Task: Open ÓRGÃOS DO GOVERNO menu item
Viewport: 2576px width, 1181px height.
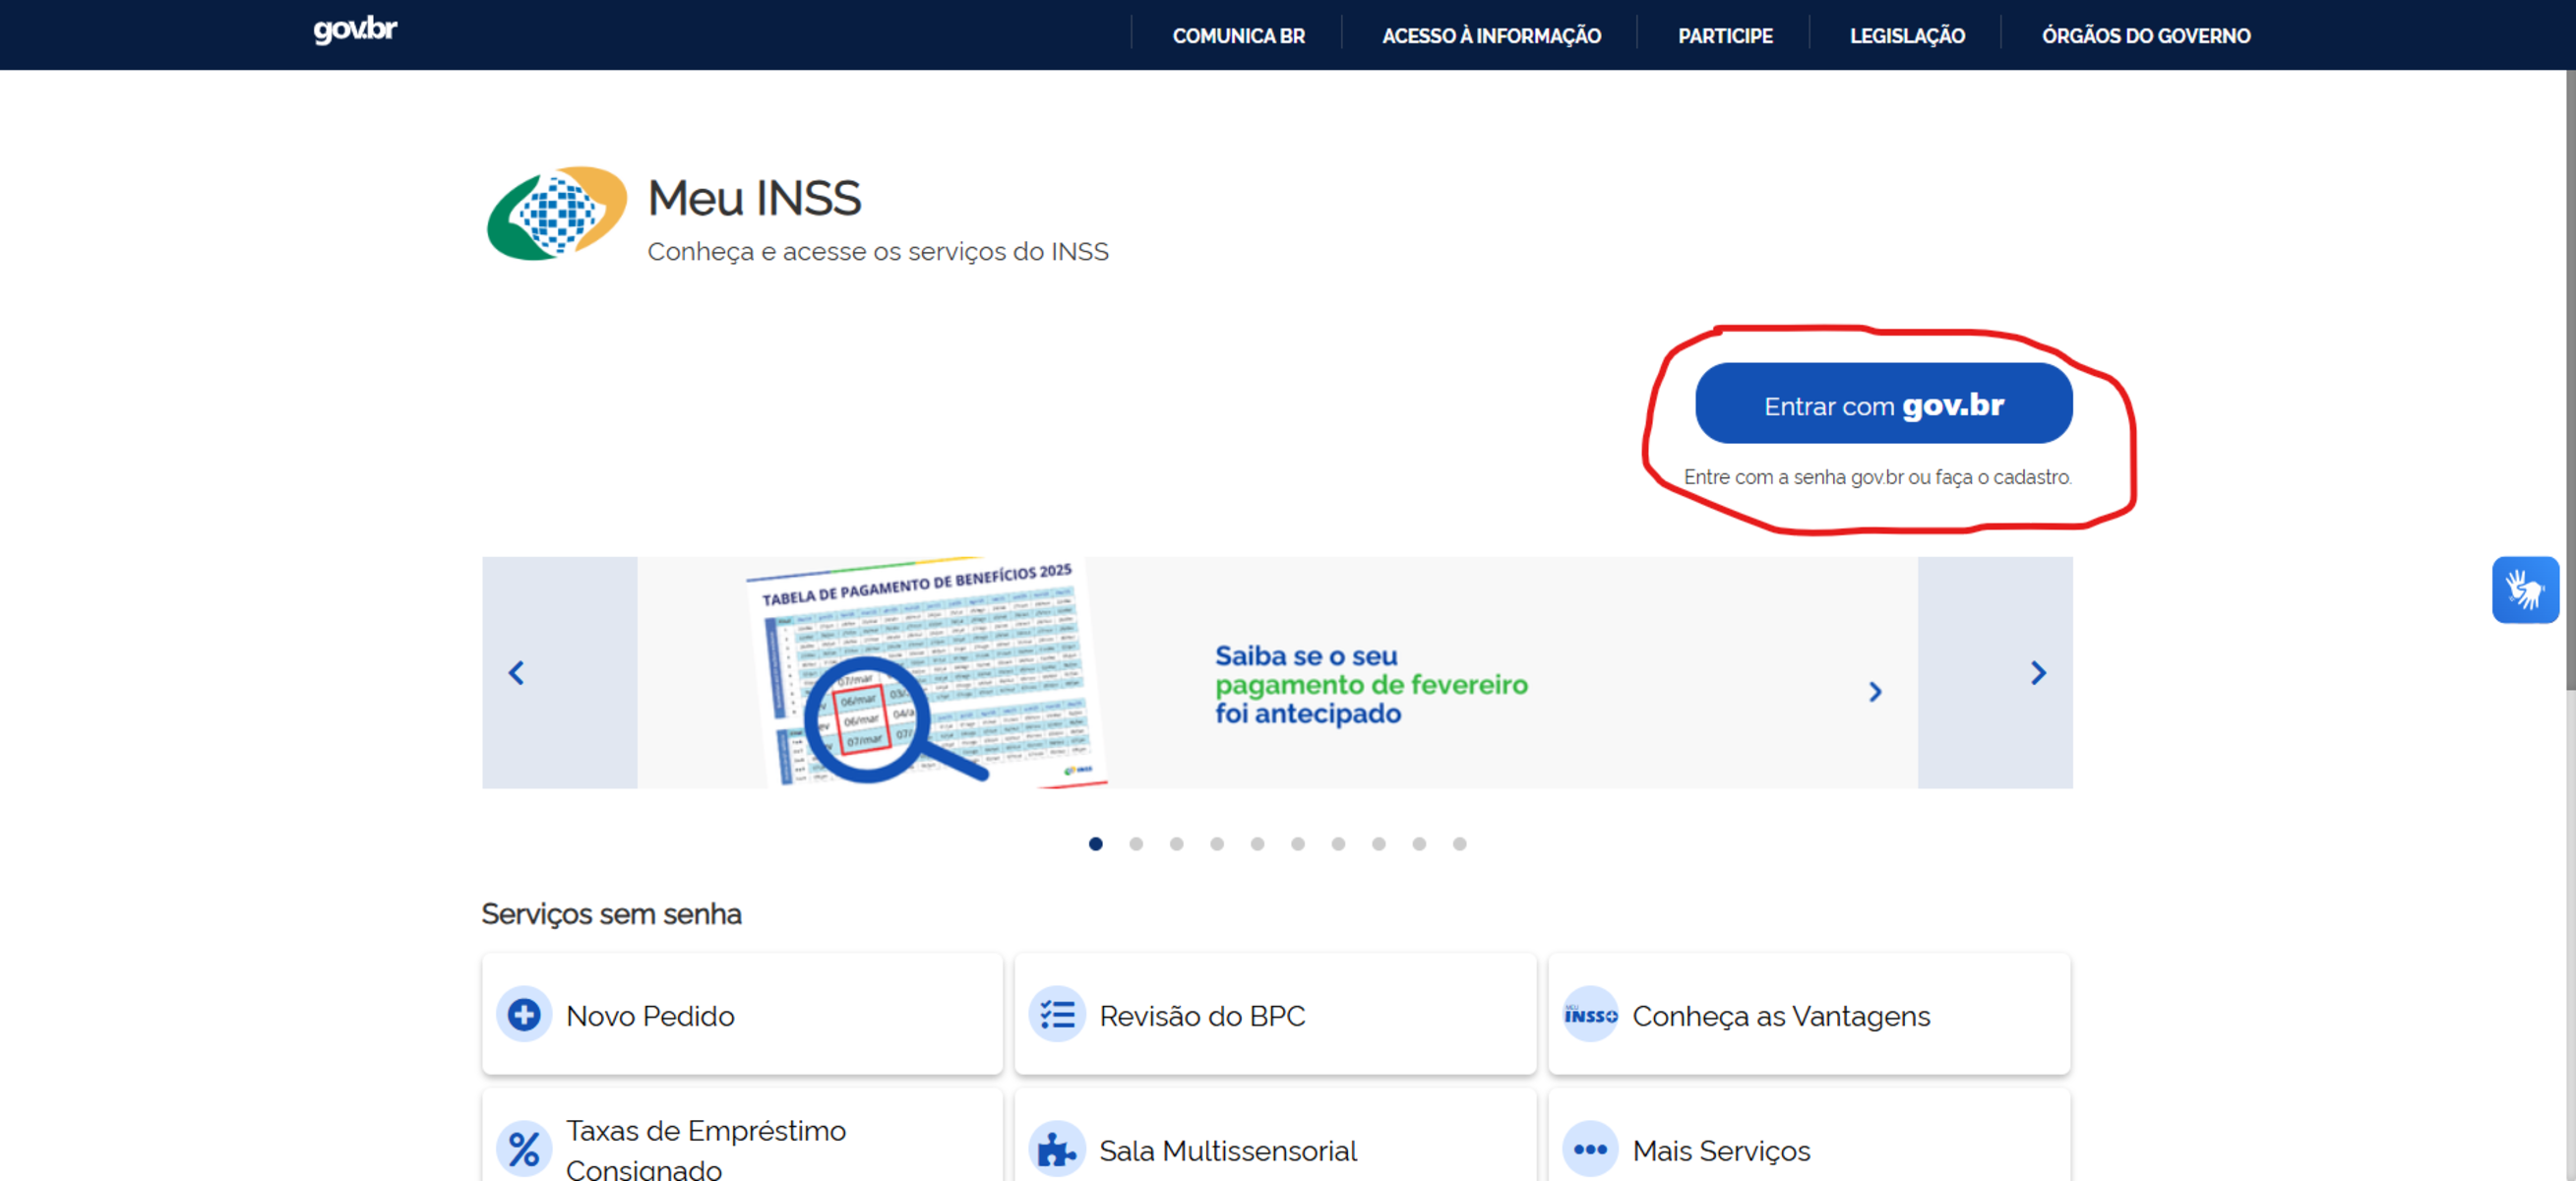Action: (x=2146, y=36)
